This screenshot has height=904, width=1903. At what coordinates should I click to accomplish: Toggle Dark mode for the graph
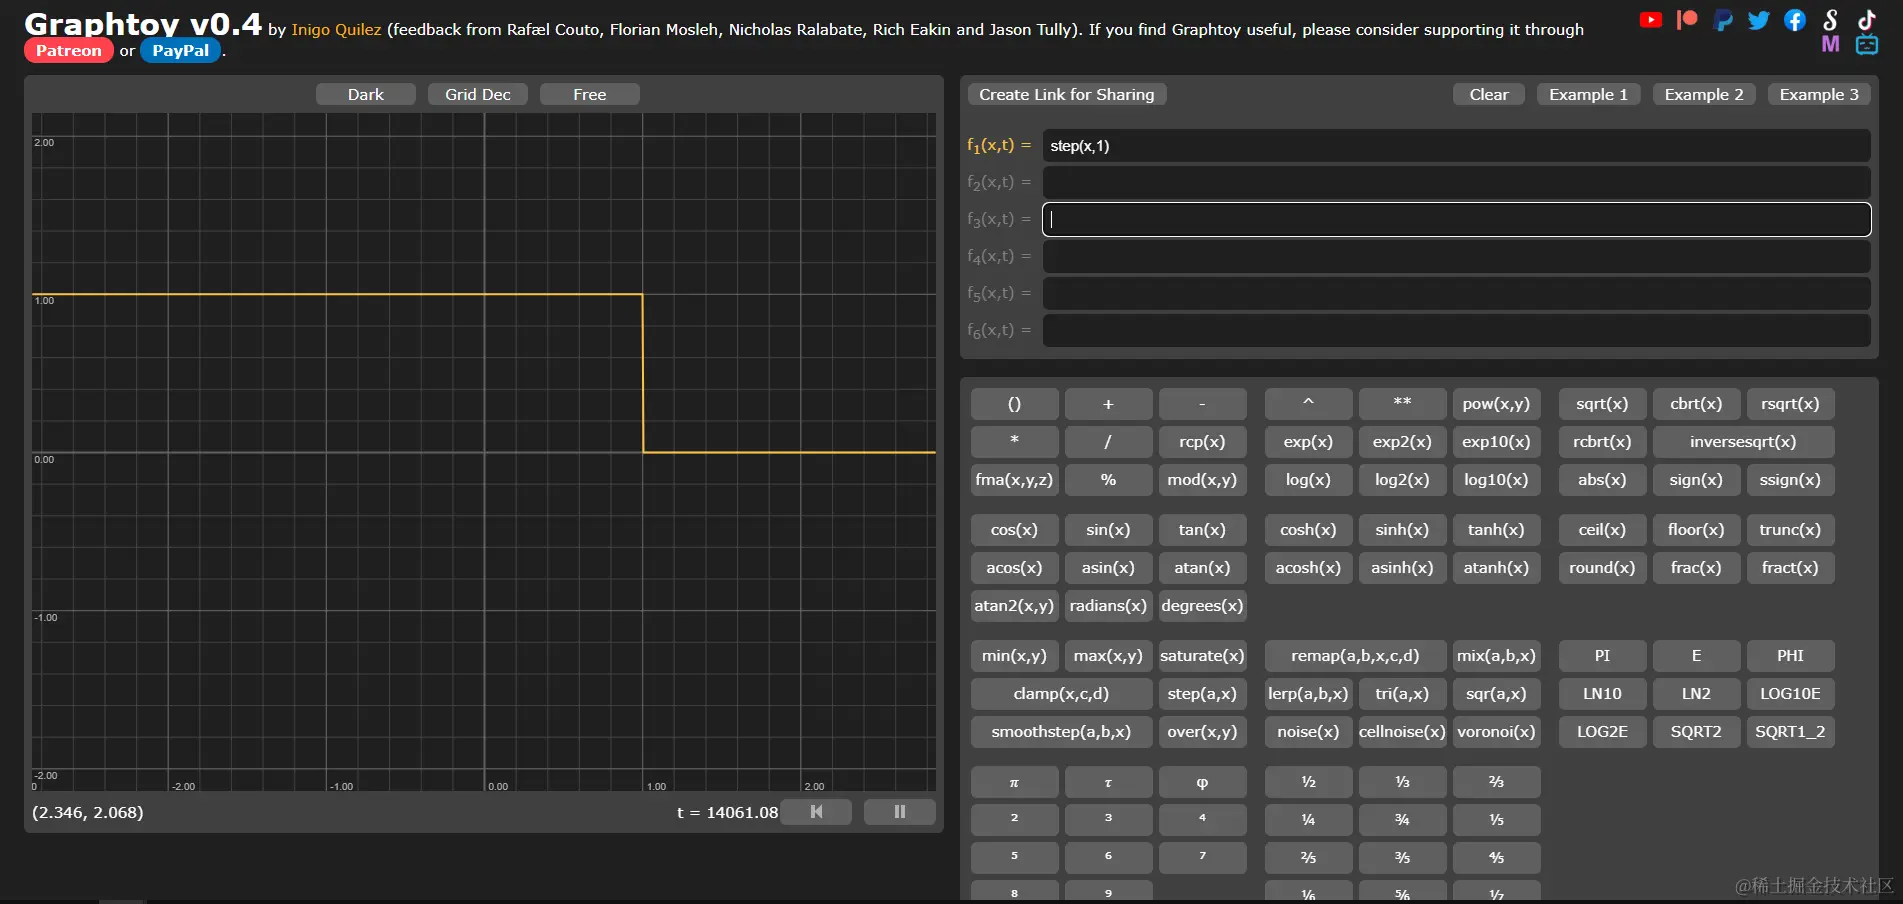(x=365, y=94)
